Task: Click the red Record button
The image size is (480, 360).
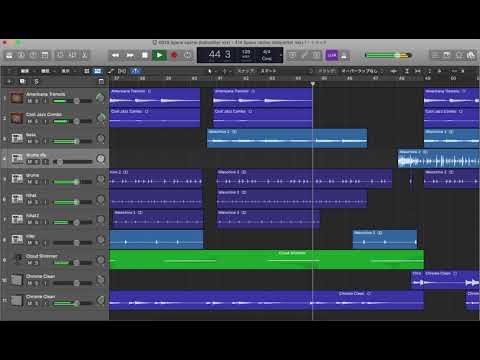Action: (174, 55)
